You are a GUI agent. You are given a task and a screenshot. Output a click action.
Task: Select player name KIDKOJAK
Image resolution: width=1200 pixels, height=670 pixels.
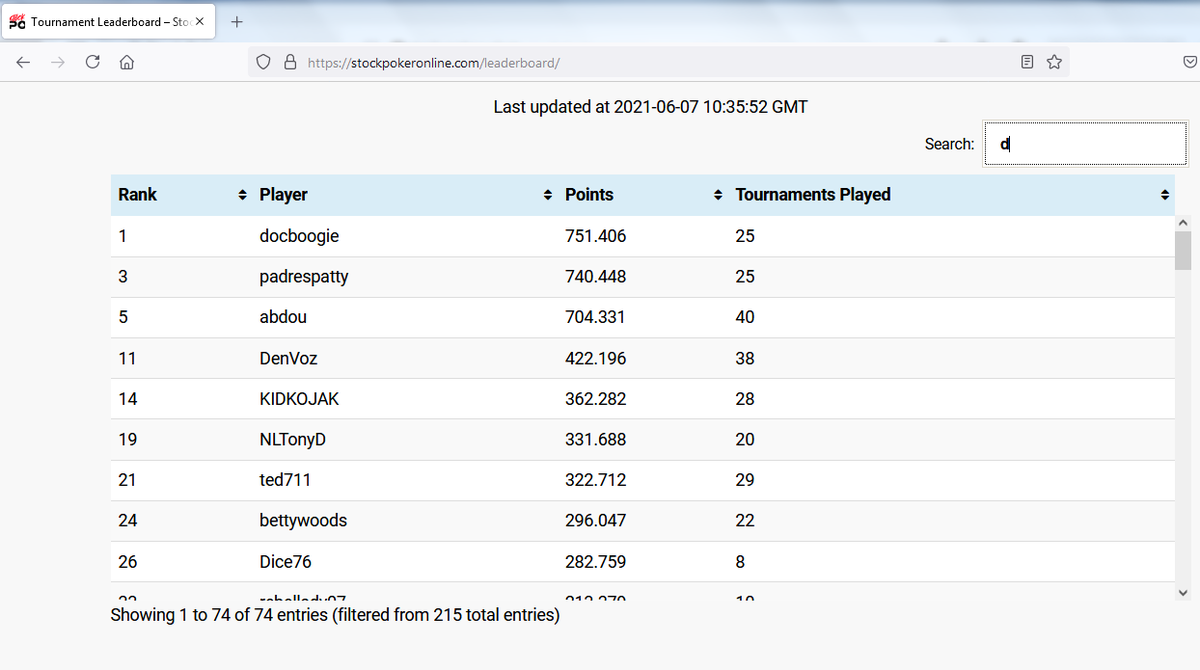tap(299, 399)
